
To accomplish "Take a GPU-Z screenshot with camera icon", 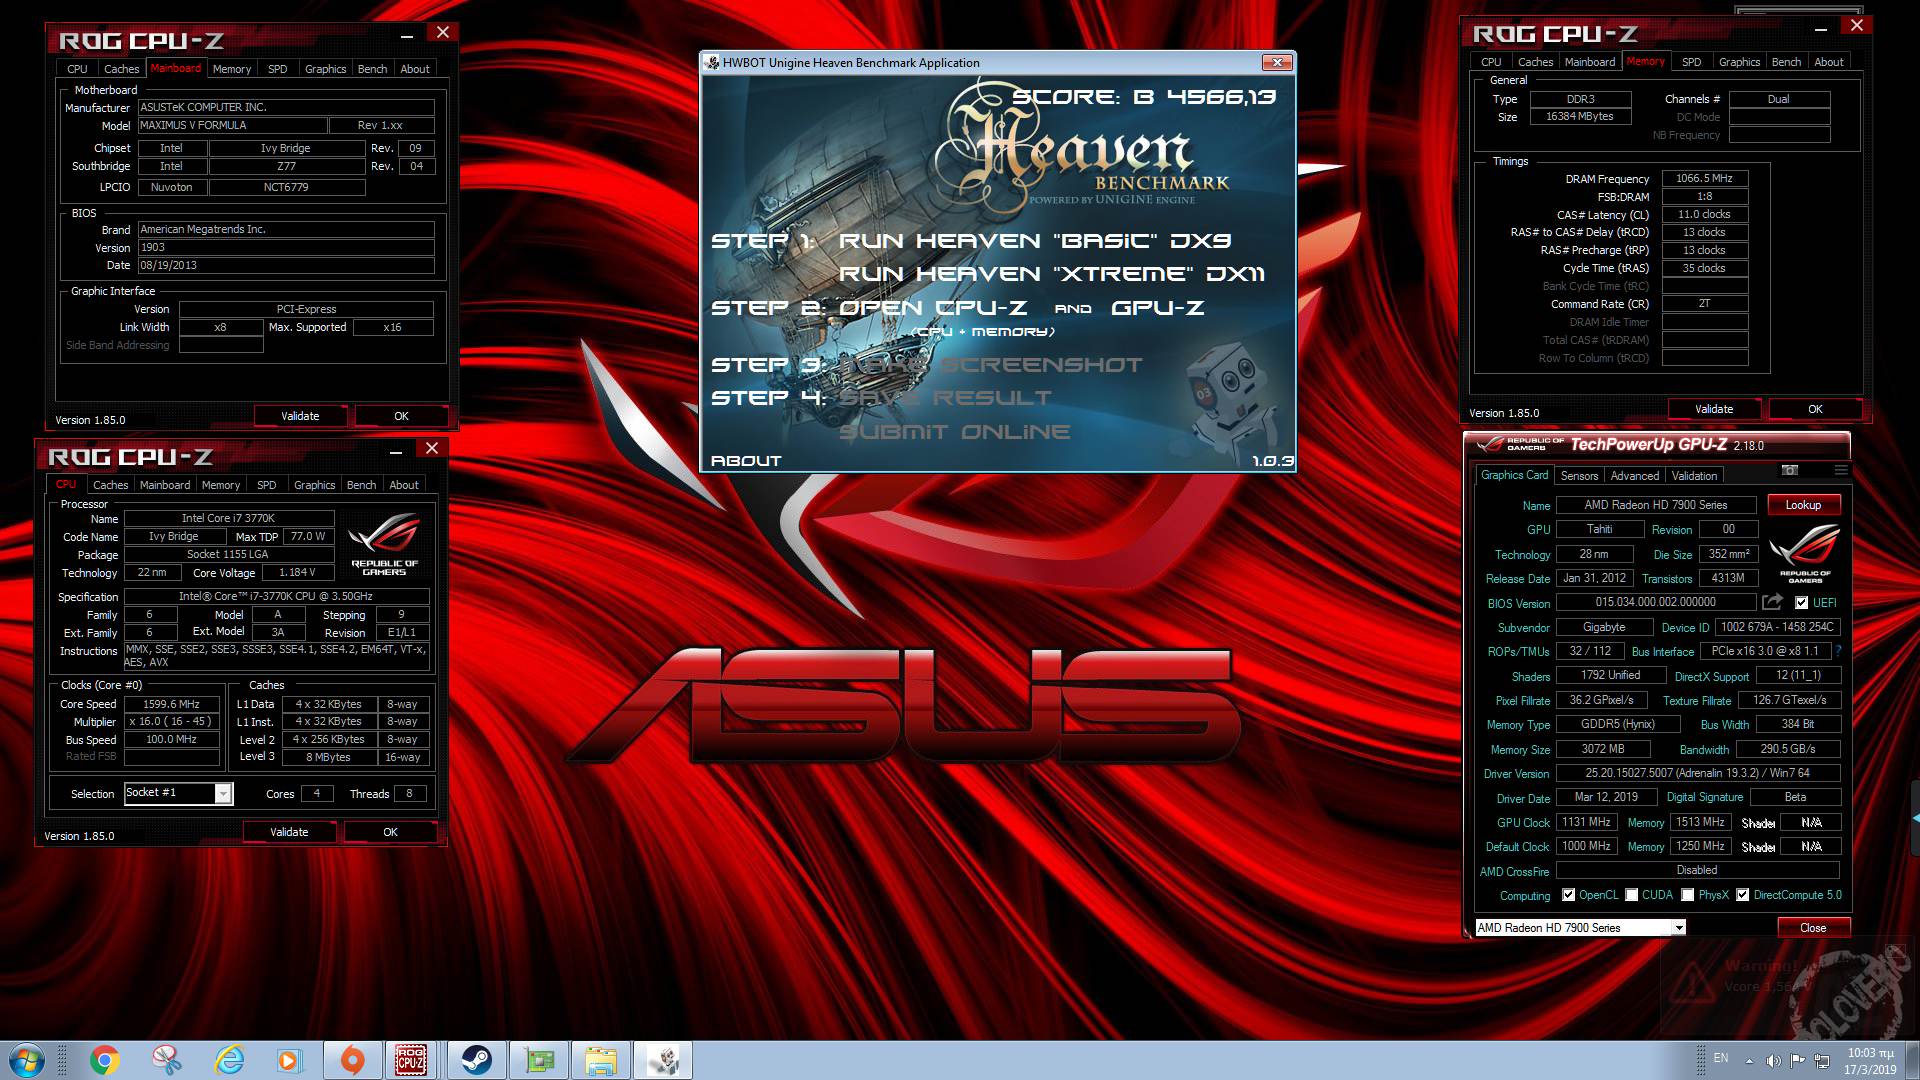I will coord(1790,470).
